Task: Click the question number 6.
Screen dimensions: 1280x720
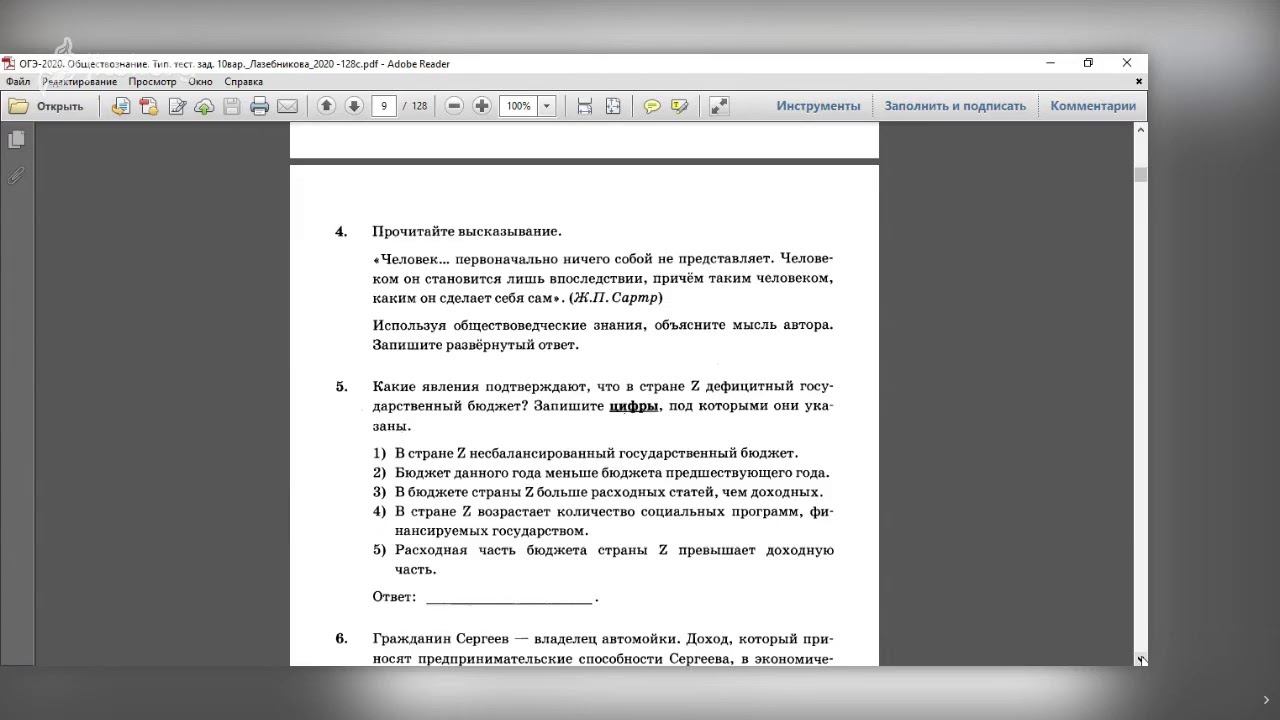Action: coord(341,638)
